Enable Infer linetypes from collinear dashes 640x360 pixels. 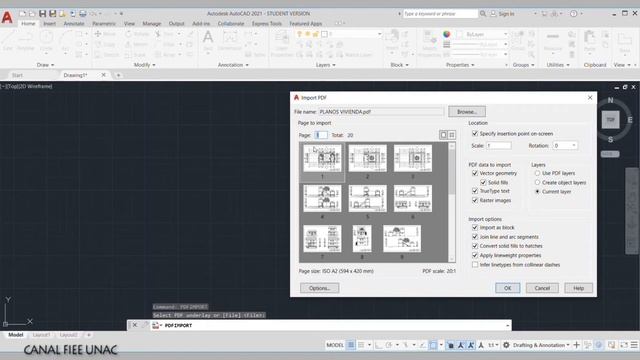point(475,264)
